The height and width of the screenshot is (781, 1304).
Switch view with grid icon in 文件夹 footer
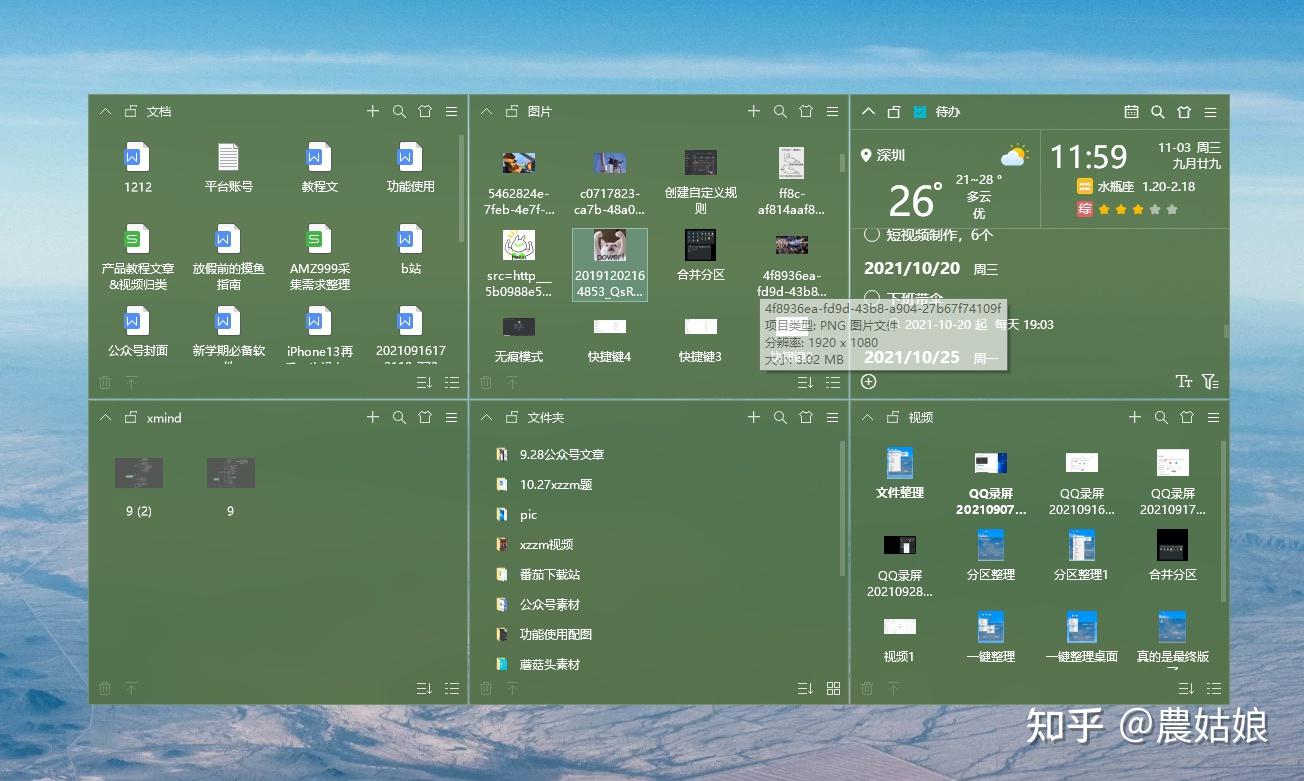[833, 688]
